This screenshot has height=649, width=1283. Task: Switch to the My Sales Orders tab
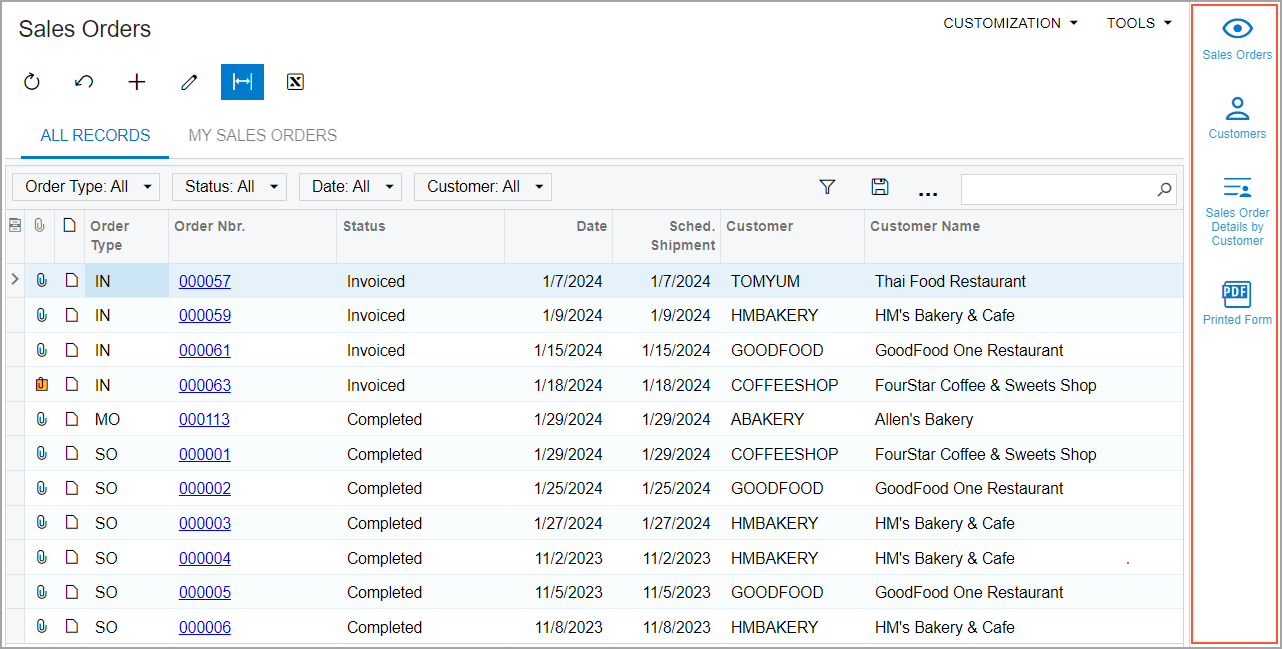coord(262,136)
